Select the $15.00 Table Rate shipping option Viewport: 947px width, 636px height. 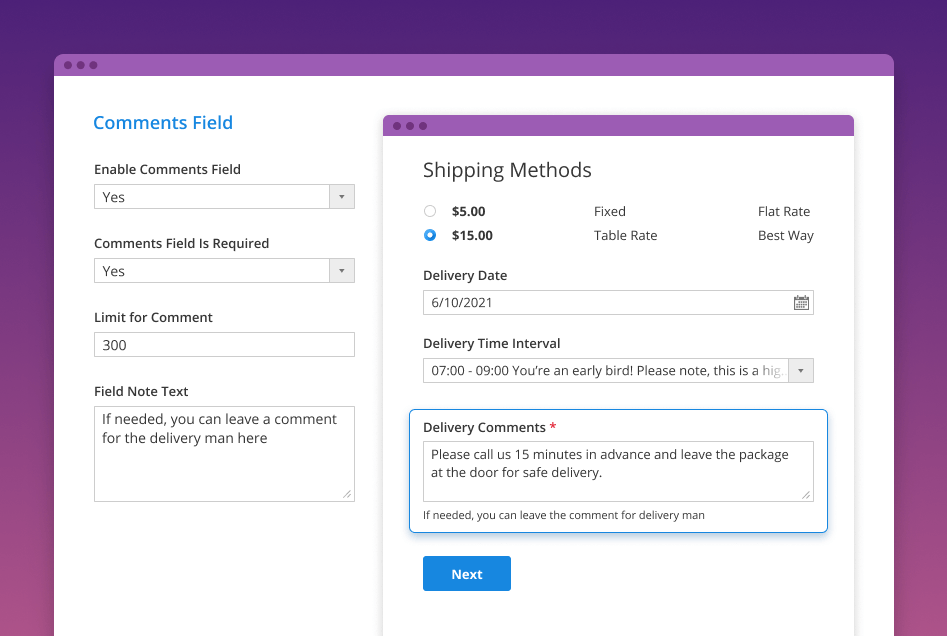click(x=430, y=235)
